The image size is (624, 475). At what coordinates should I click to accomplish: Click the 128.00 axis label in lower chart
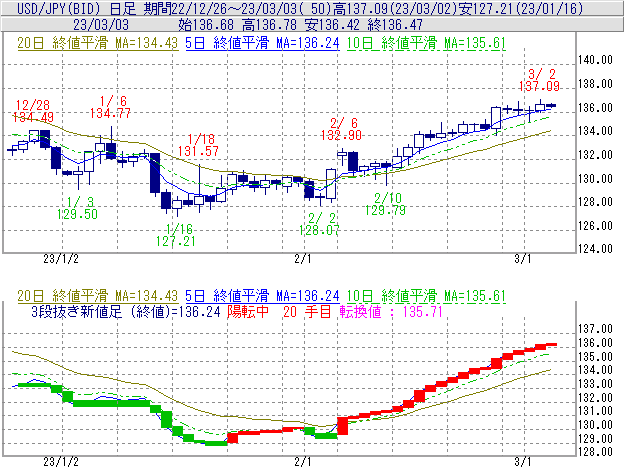pyautogui.click(x=595, y=452)
